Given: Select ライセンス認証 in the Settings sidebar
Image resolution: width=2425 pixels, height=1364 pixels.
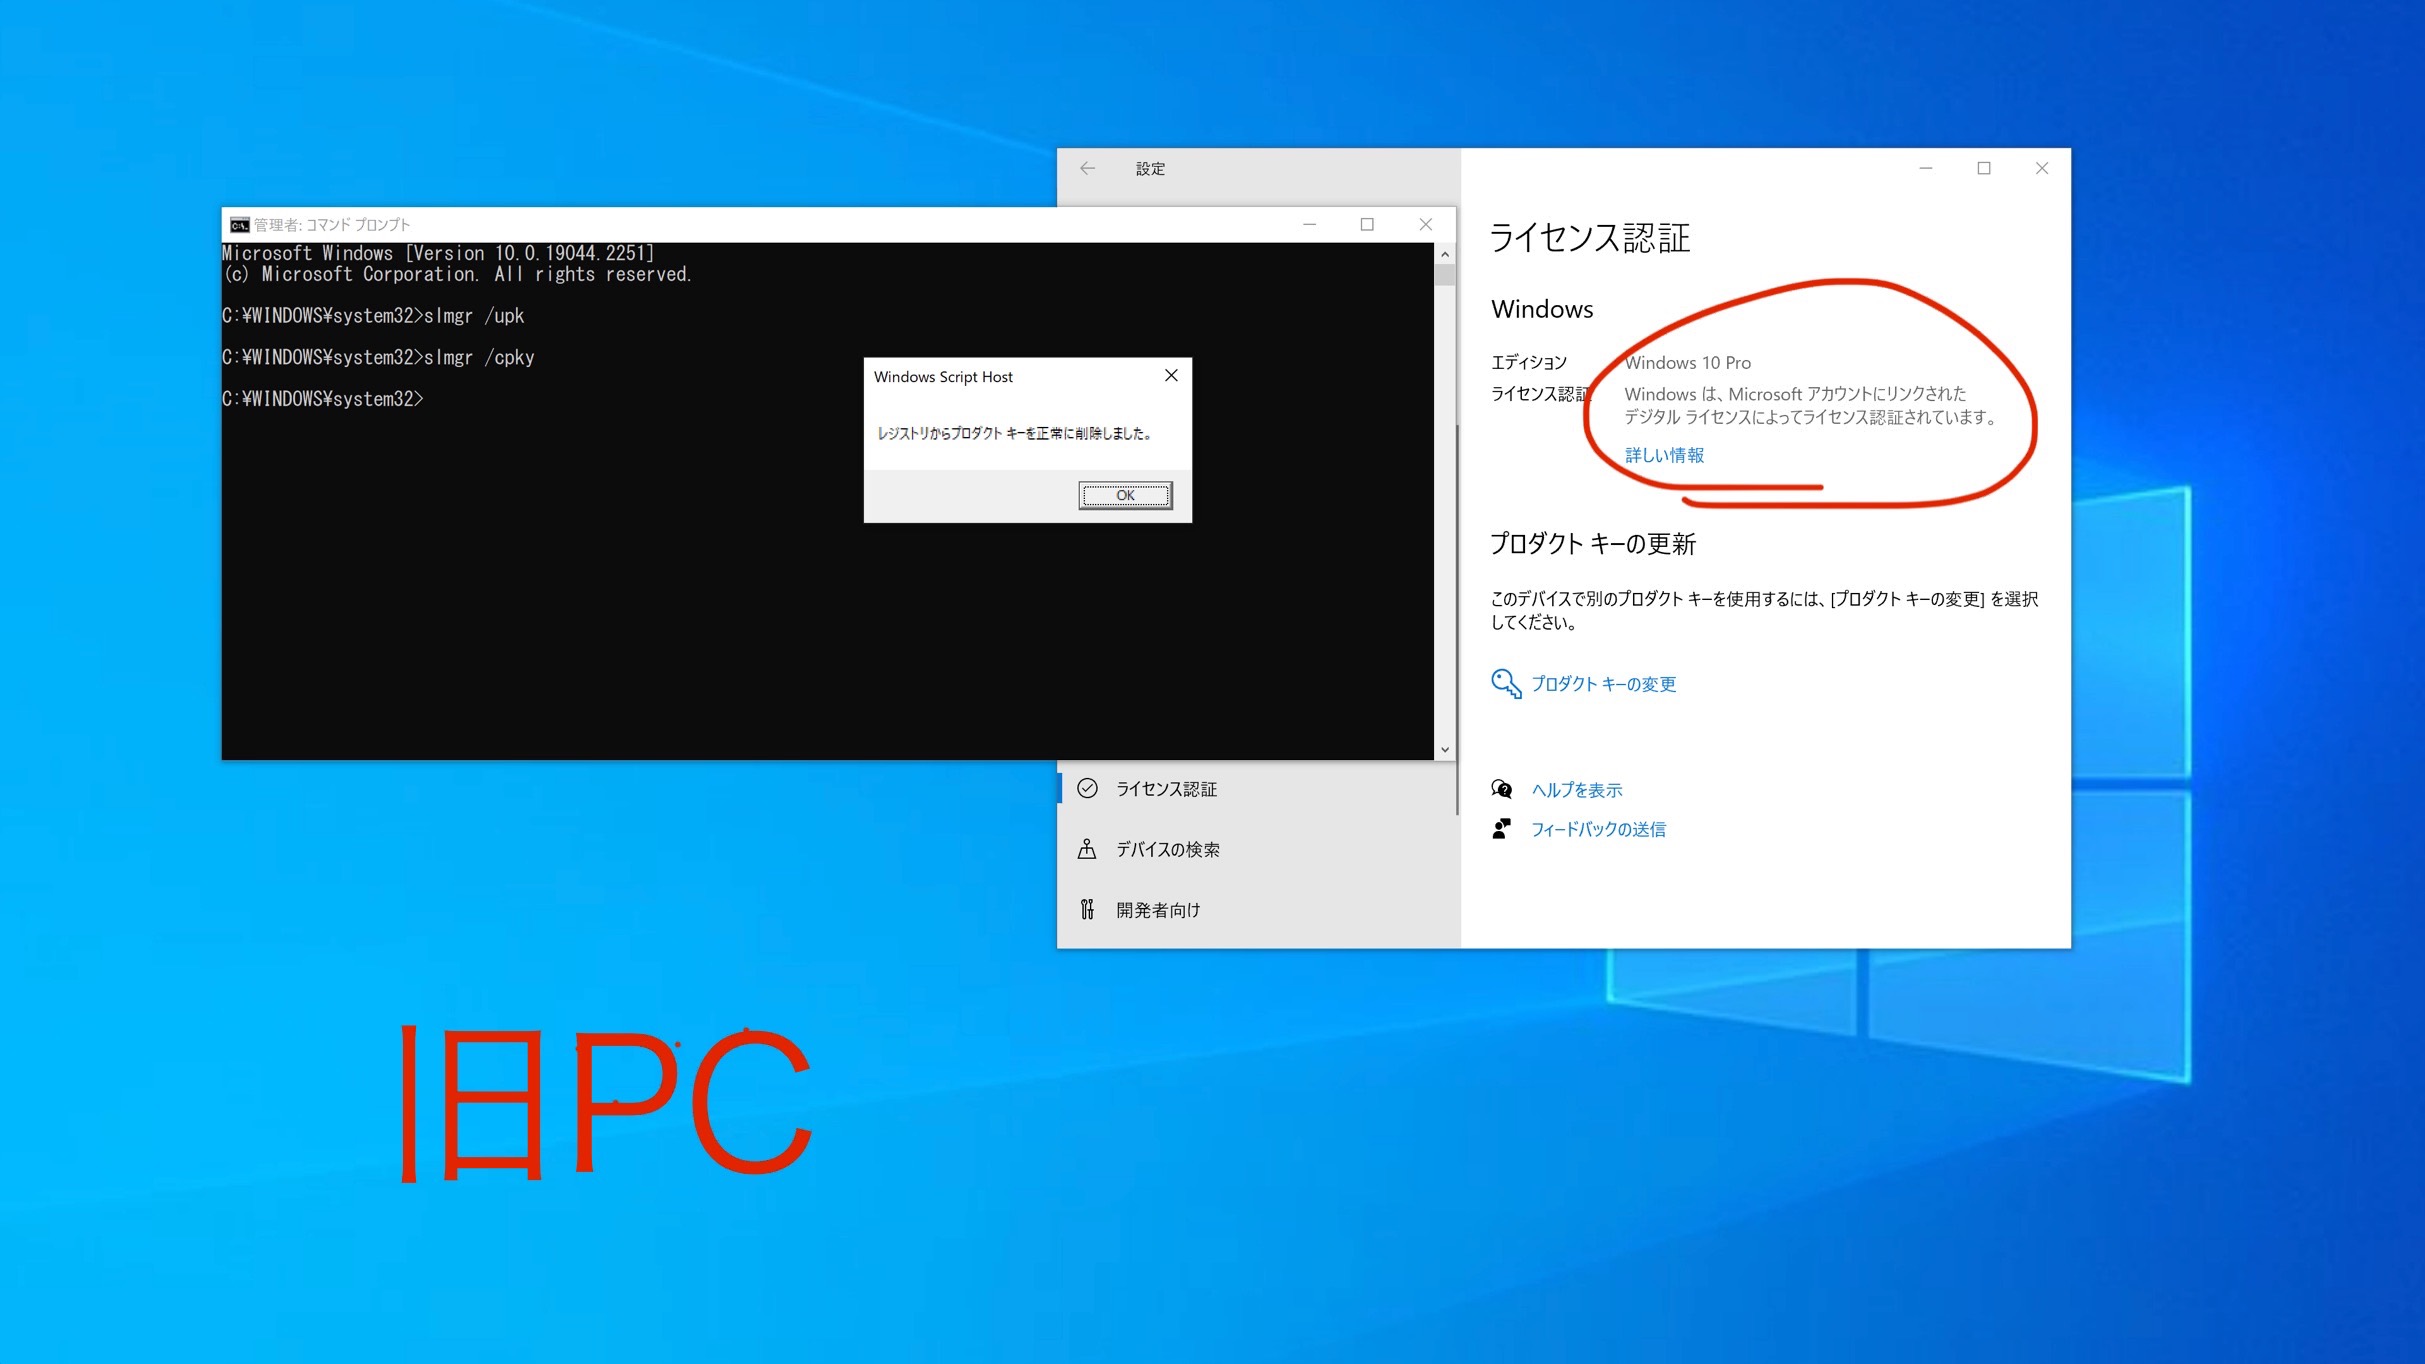Looking at the screenshot, I should click(1166, 789).
